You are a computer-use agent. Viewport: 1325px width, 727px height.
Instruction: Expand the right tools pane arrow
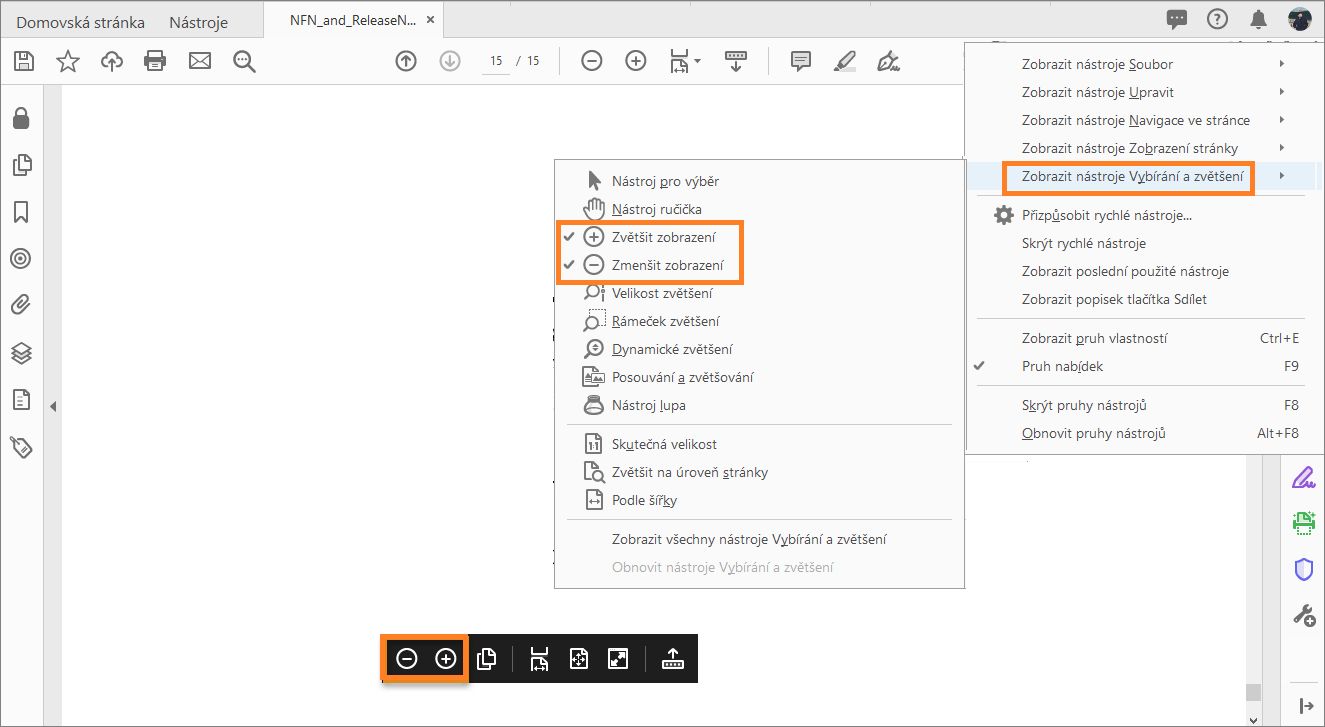click(1305, 705)
